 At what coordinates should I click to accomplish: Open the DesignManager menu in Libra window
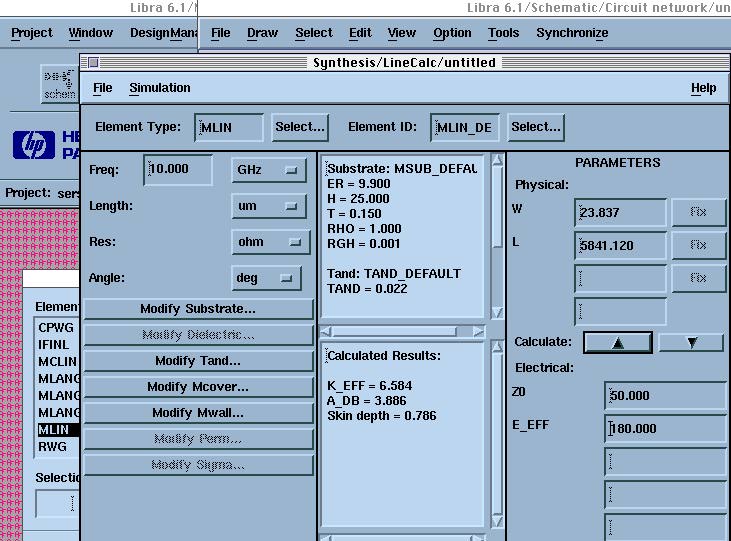pos(163,33)
